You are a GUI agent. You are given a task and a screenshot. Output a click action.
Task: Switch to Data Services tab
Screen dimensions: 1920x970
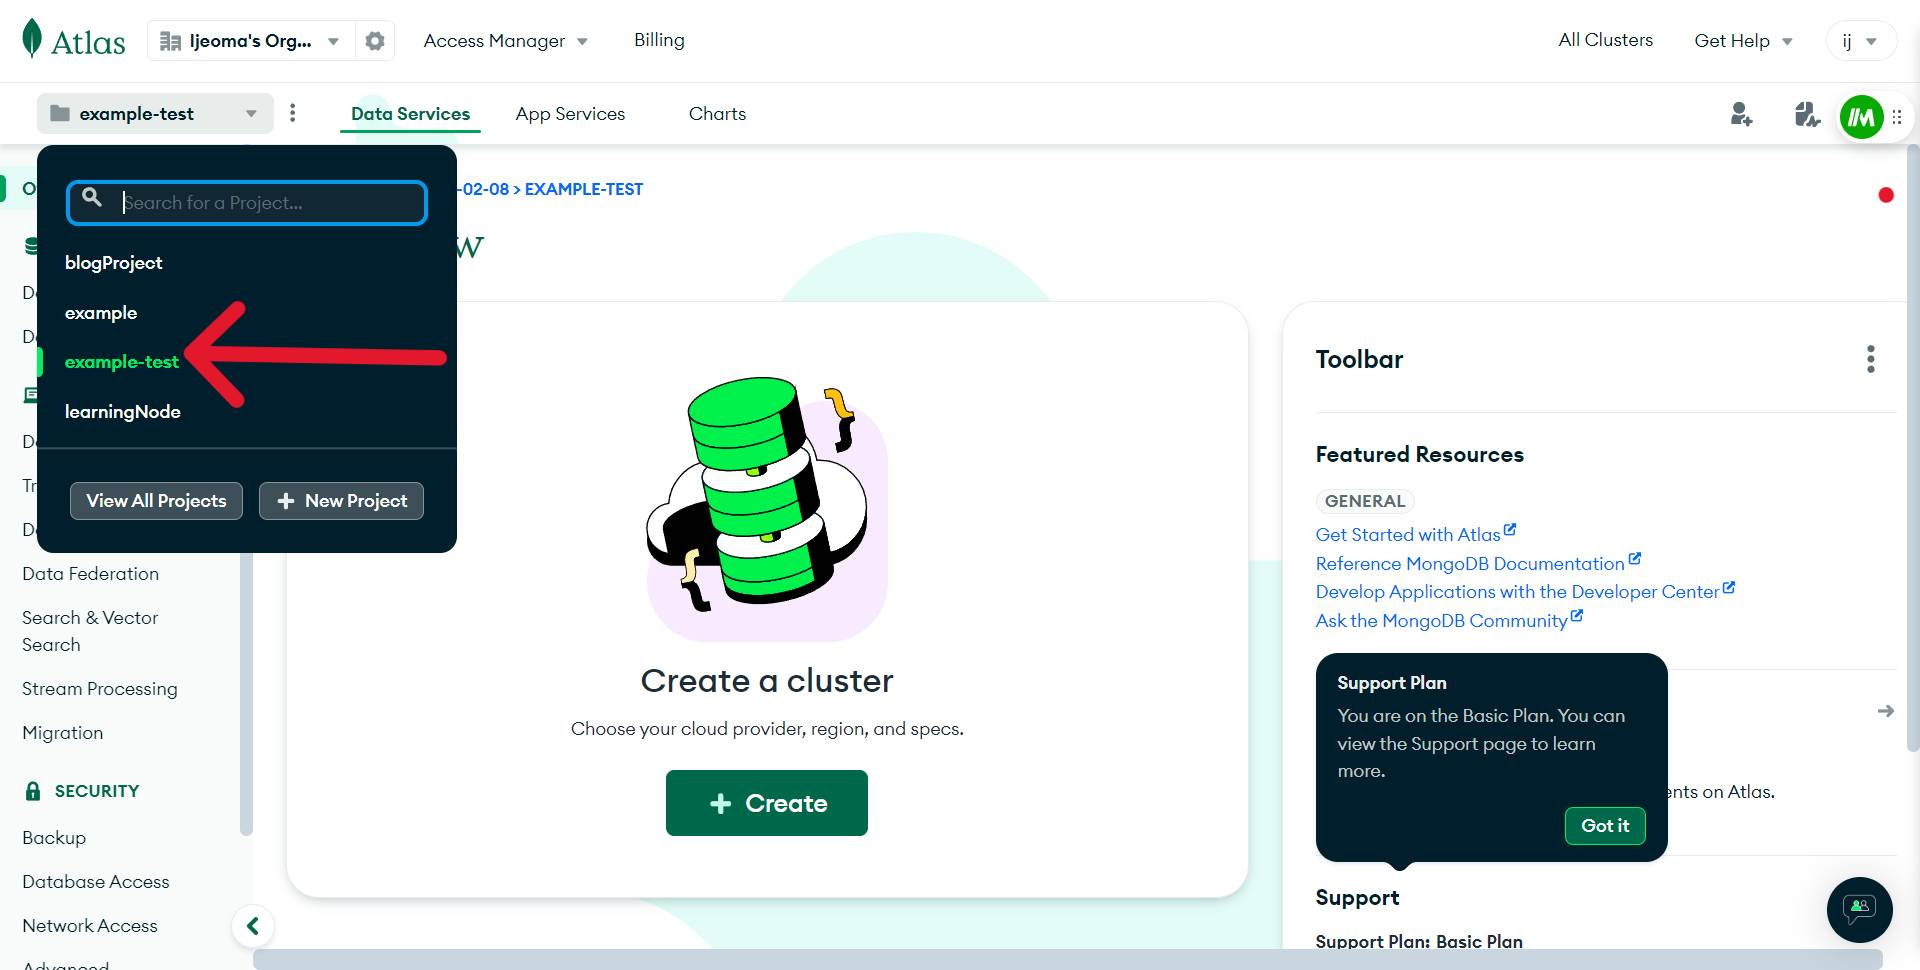tap(410, 114)
